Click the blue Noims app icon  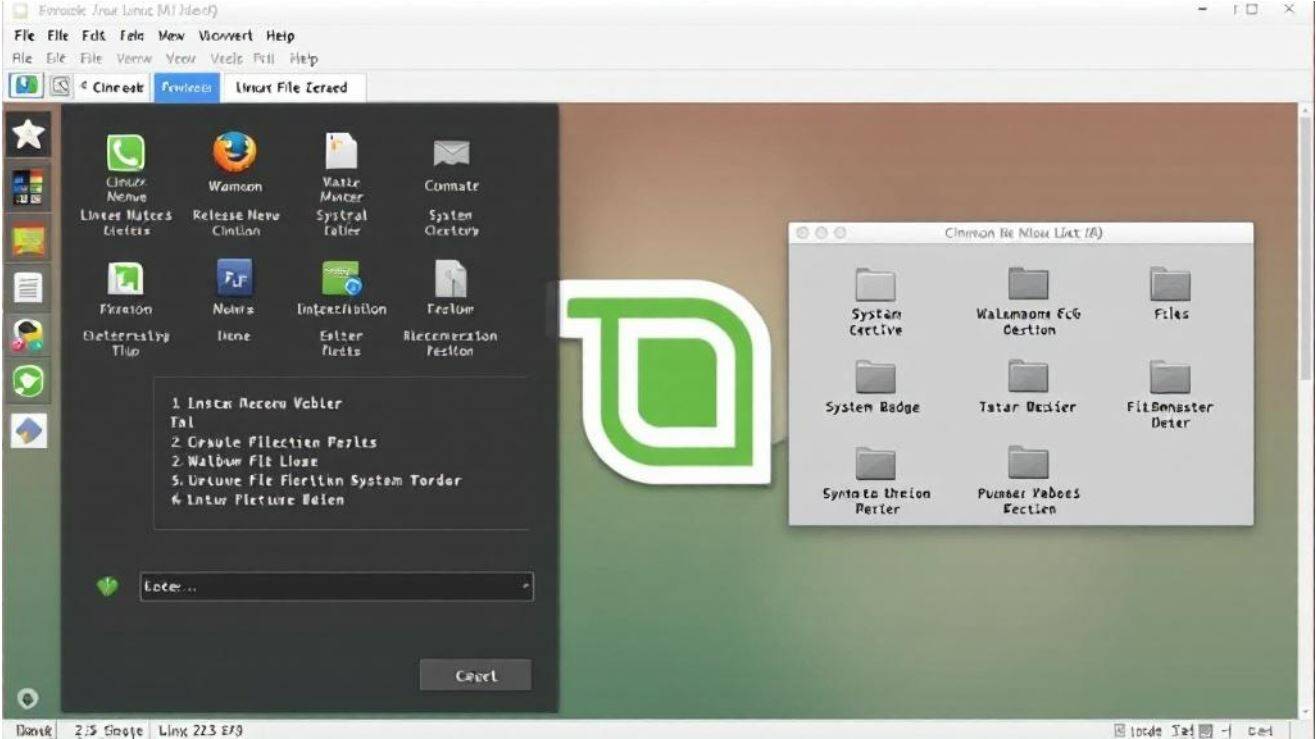234,277
